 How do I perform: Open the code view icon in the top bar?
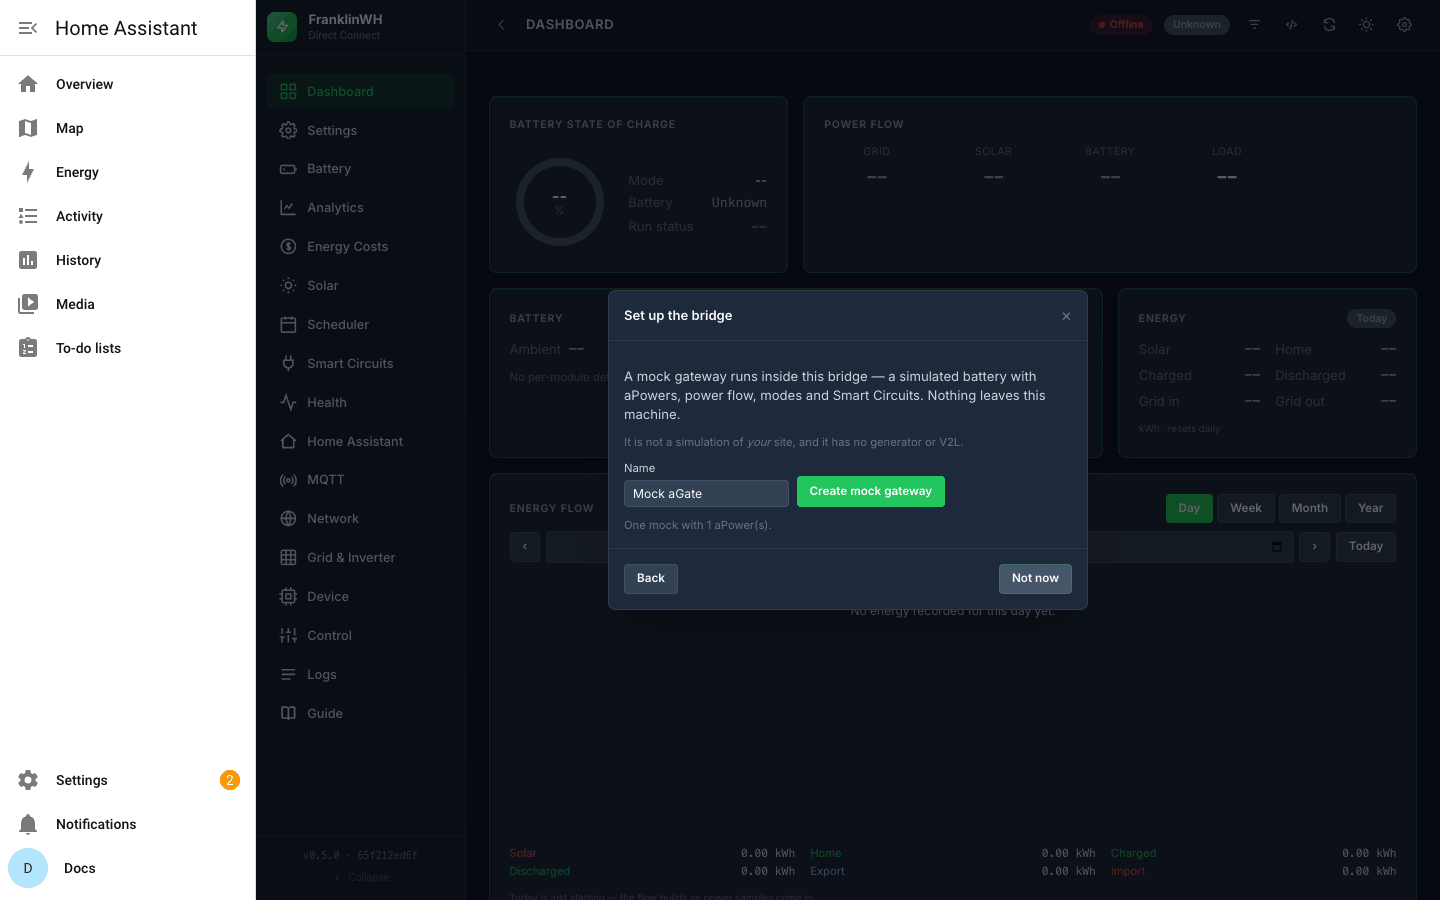coord(1292,25)
